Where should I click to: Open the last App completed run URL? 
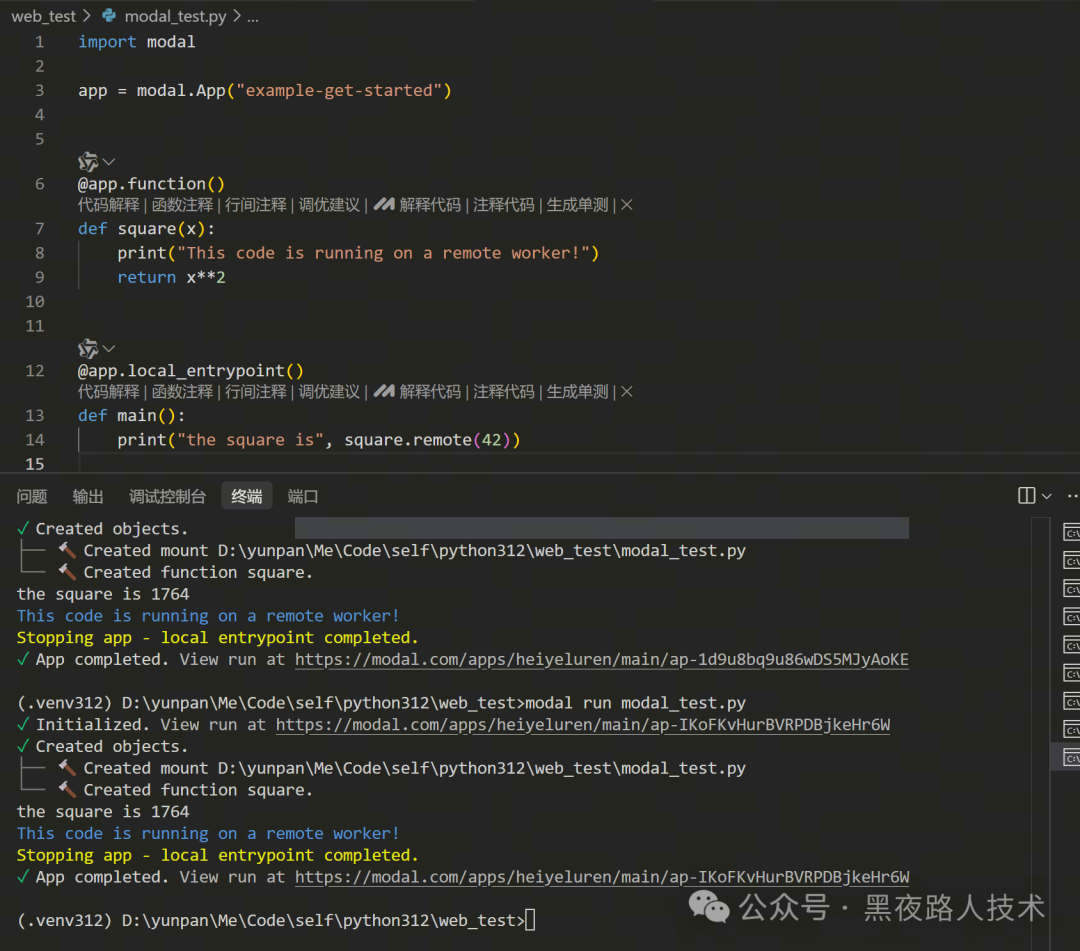click(x=602, y=877)
